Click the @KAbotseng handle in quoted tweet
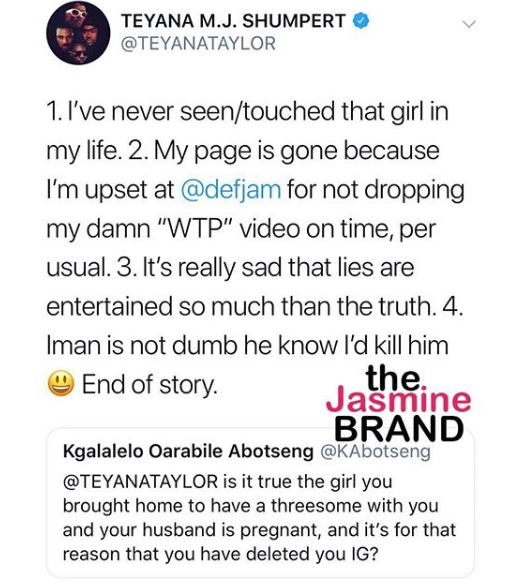 375,452
